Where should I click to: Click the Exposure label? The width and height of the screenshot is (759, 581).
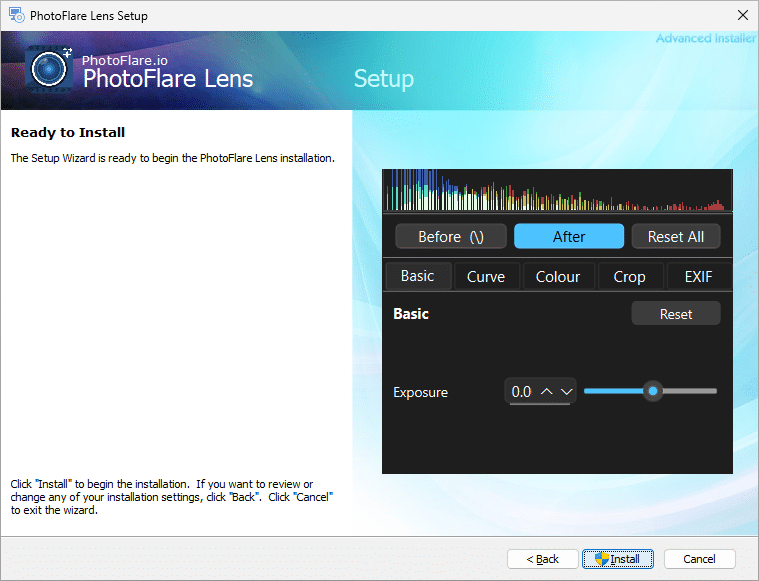420,392
